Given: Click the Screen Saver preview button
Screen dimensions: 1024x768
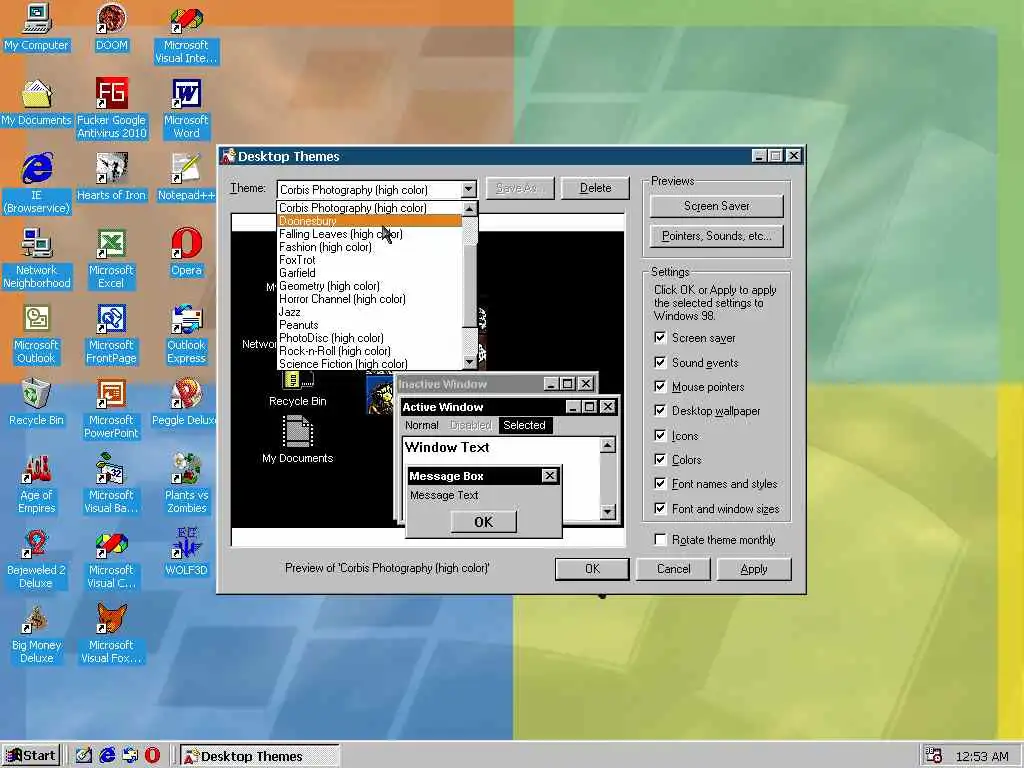Looking at the screenshot, I should point(716,206).
